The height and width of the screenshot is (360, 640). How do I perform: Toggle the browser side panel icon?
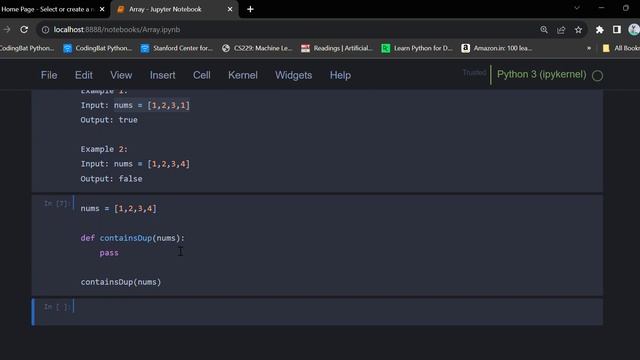(617, 30)
